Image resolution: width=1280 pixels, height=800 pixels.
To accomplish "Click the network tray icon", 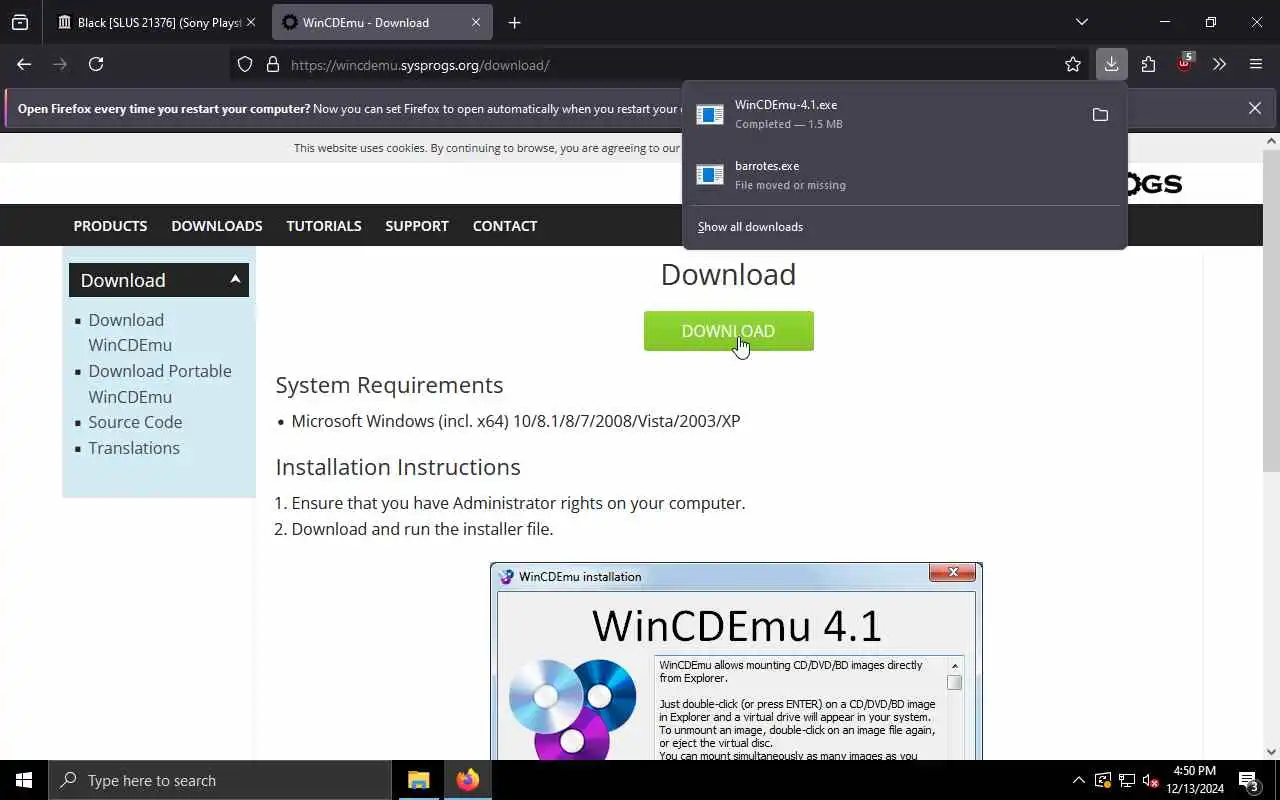I will [x=1127, y=780].
